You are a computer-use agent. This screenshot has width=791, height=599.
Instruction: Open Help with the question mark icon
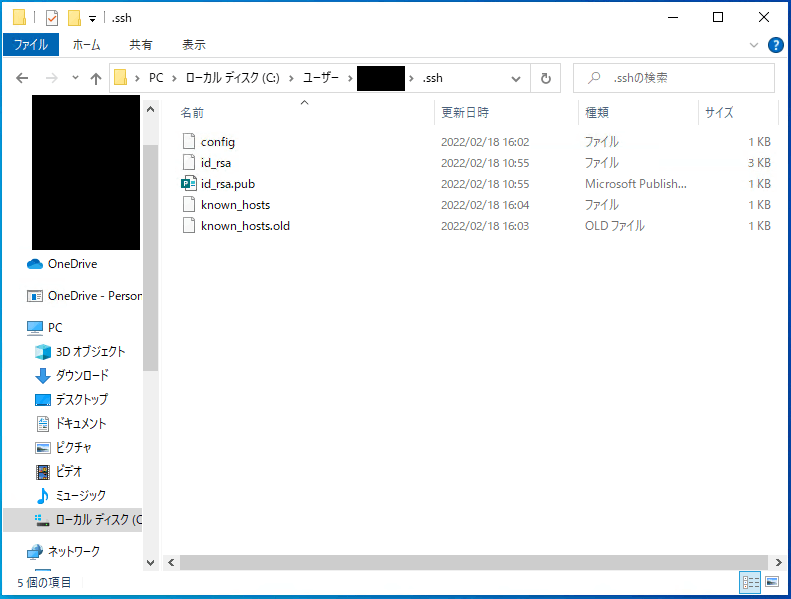(x=775, y=45)
